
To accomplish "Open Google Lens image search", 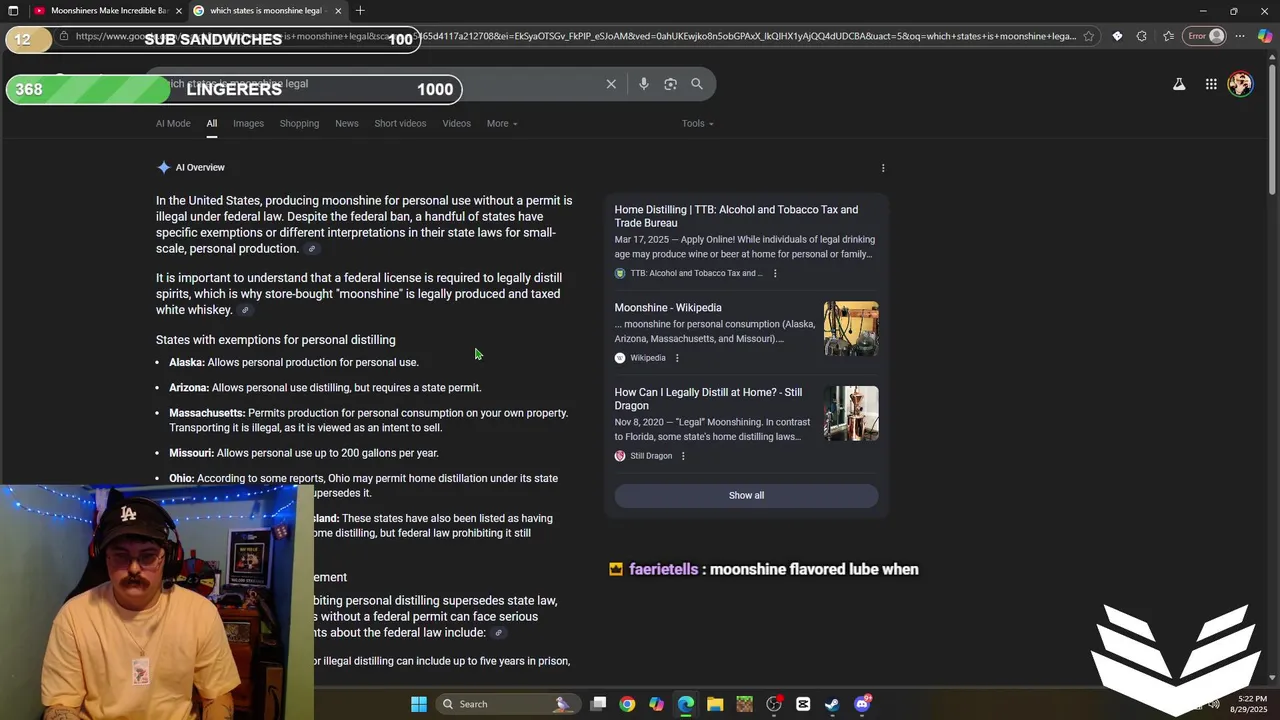I will coord(670,84).
